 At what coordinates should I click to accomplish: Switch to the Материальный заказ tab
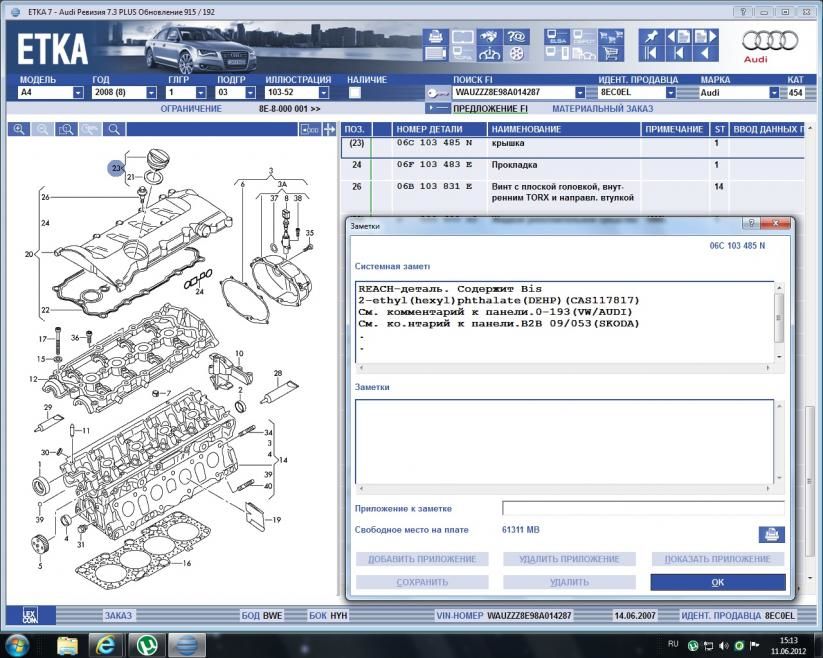tap(602, 108)
